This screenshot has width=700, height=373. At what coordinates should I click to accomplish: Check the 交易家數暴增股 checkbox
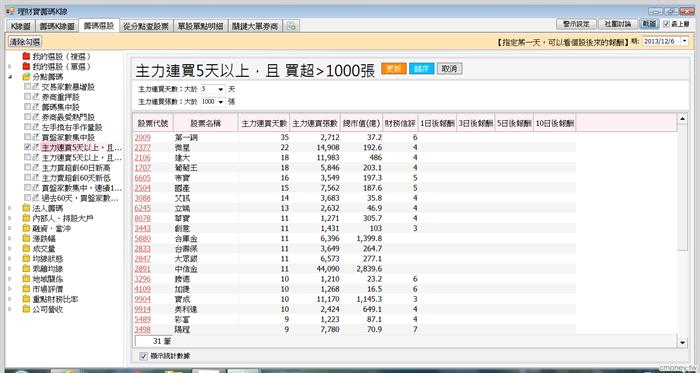(x=27, y=87)
